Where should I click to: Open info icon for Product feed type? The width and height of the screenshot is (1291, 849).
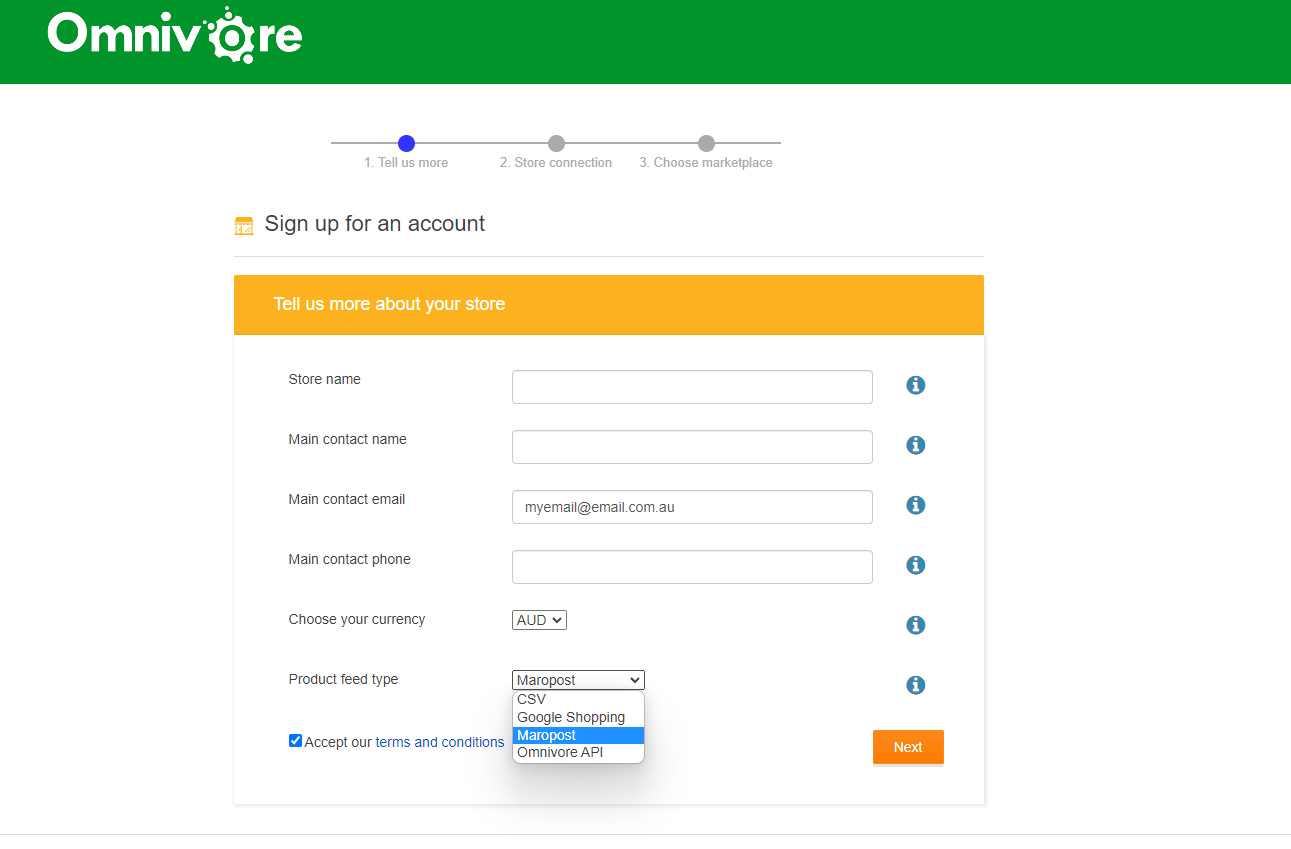[915, 685]
